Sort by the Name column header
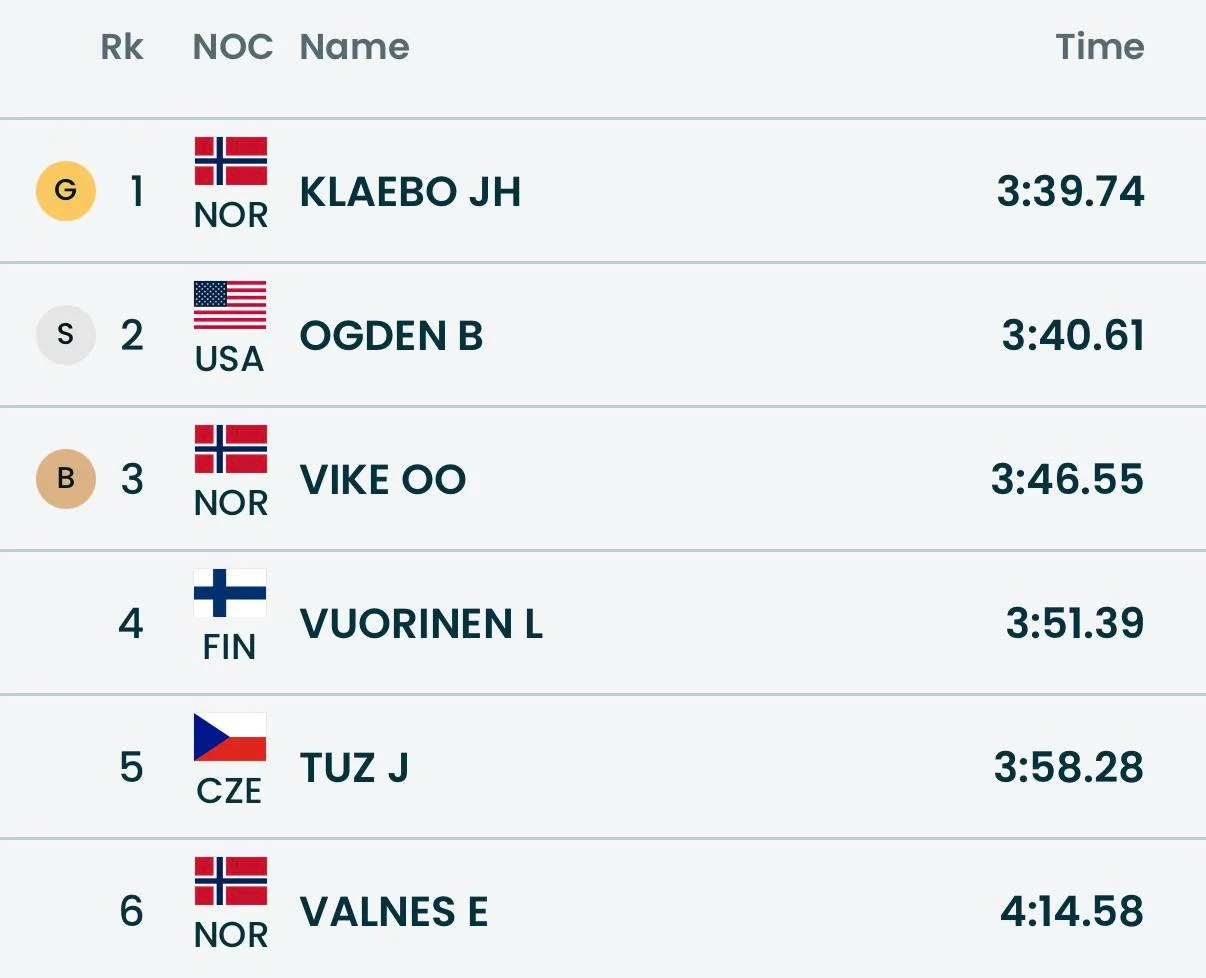The width and height of the screenshot is (1206, 978). (354, 47)
